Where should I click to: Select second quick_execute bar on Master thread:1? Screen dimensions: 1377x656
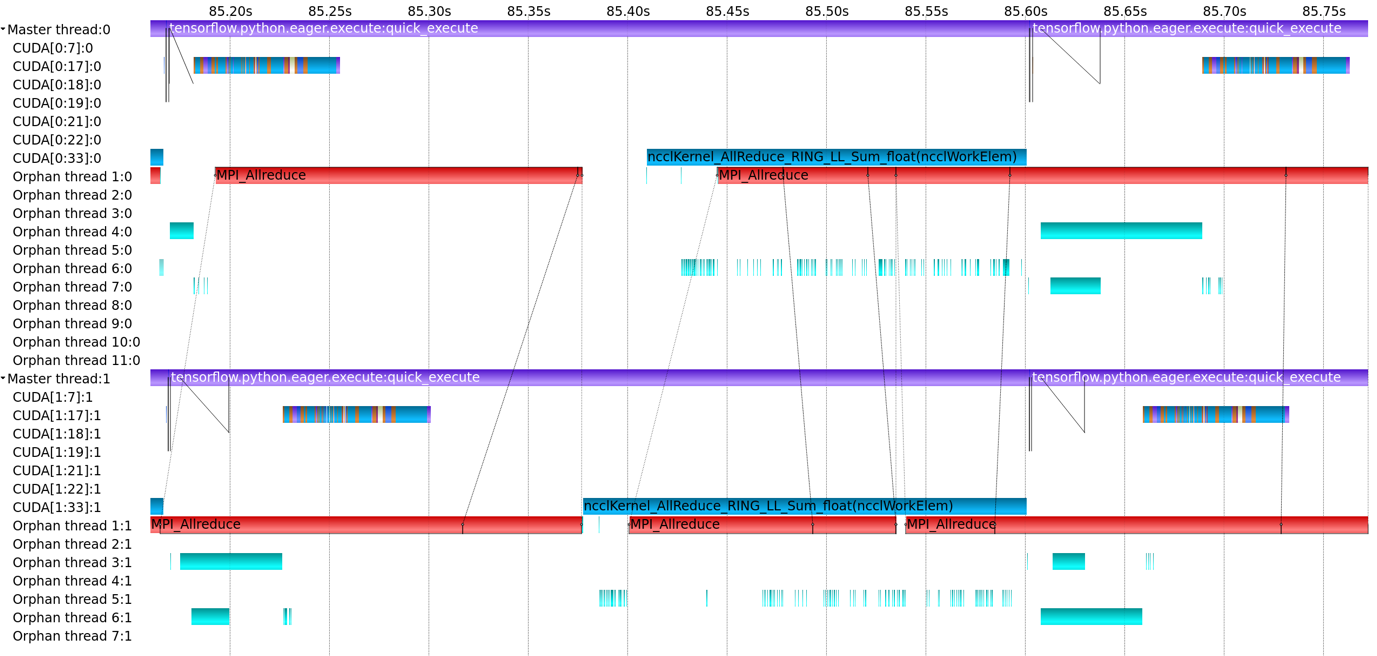(1197, 378)
